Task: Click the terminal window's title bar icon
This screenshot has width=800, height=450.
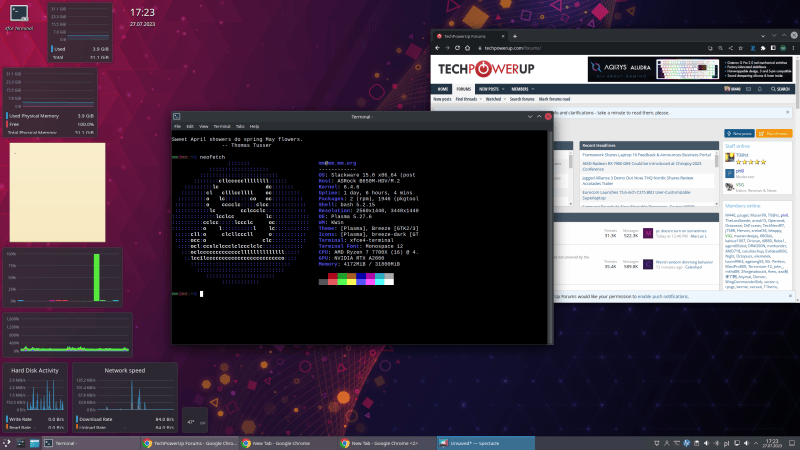Action: point(177,116)
